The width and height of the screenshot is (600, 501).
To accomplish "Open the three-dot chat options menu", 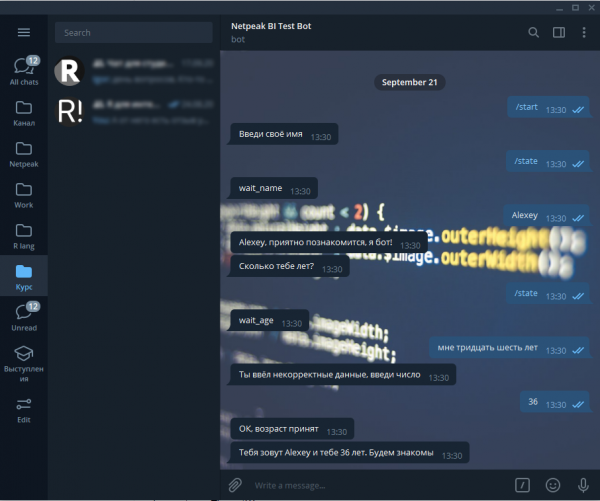I will click(583, 33).
